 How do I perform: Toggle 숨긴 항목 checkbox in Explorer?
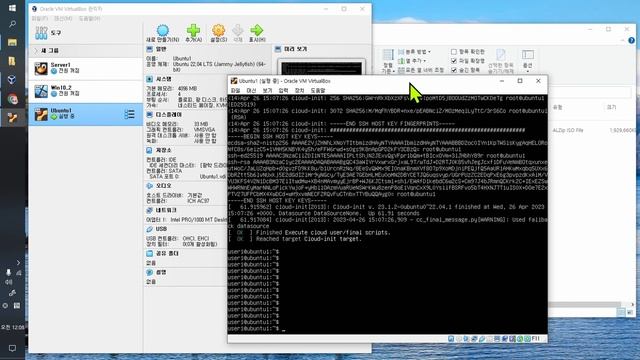tap(453, 70)
